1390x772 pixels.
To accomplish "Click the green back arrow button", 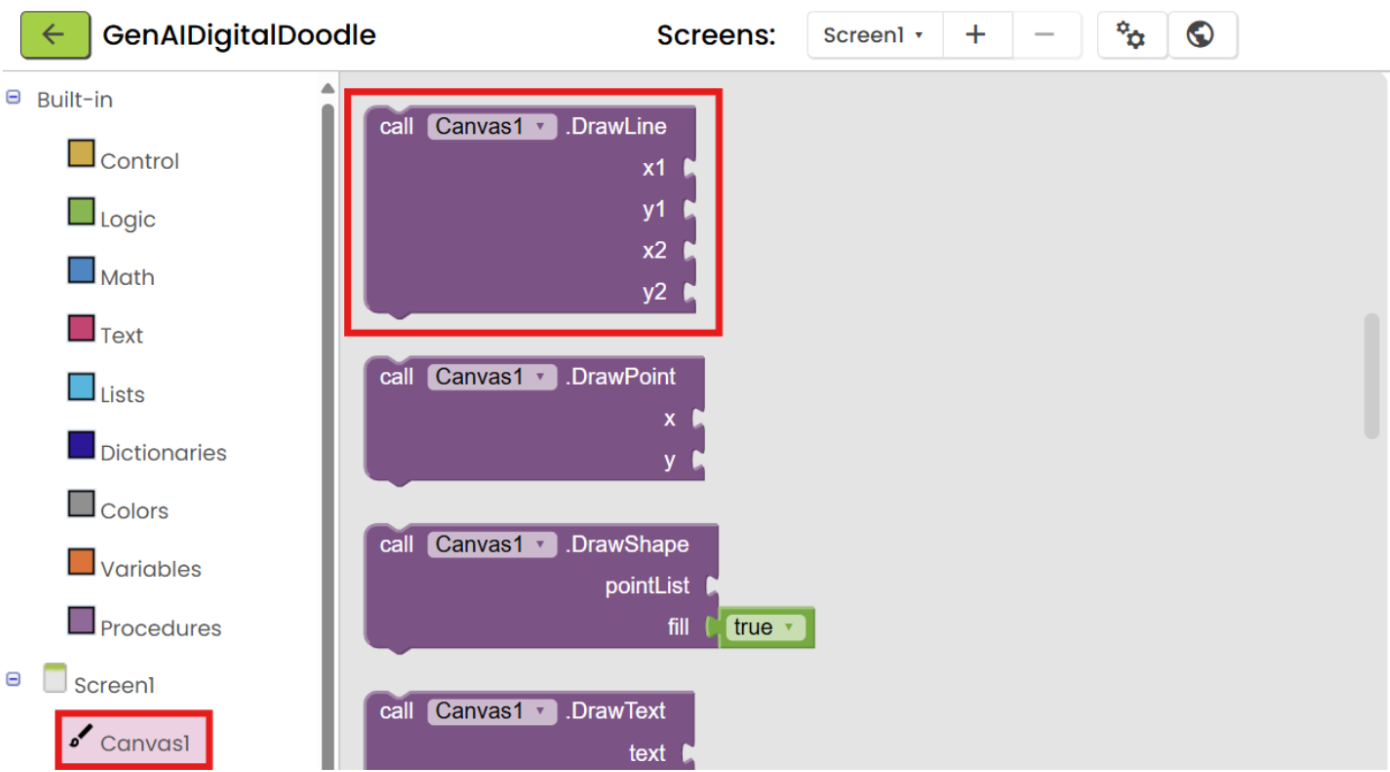I will (55, 35).
